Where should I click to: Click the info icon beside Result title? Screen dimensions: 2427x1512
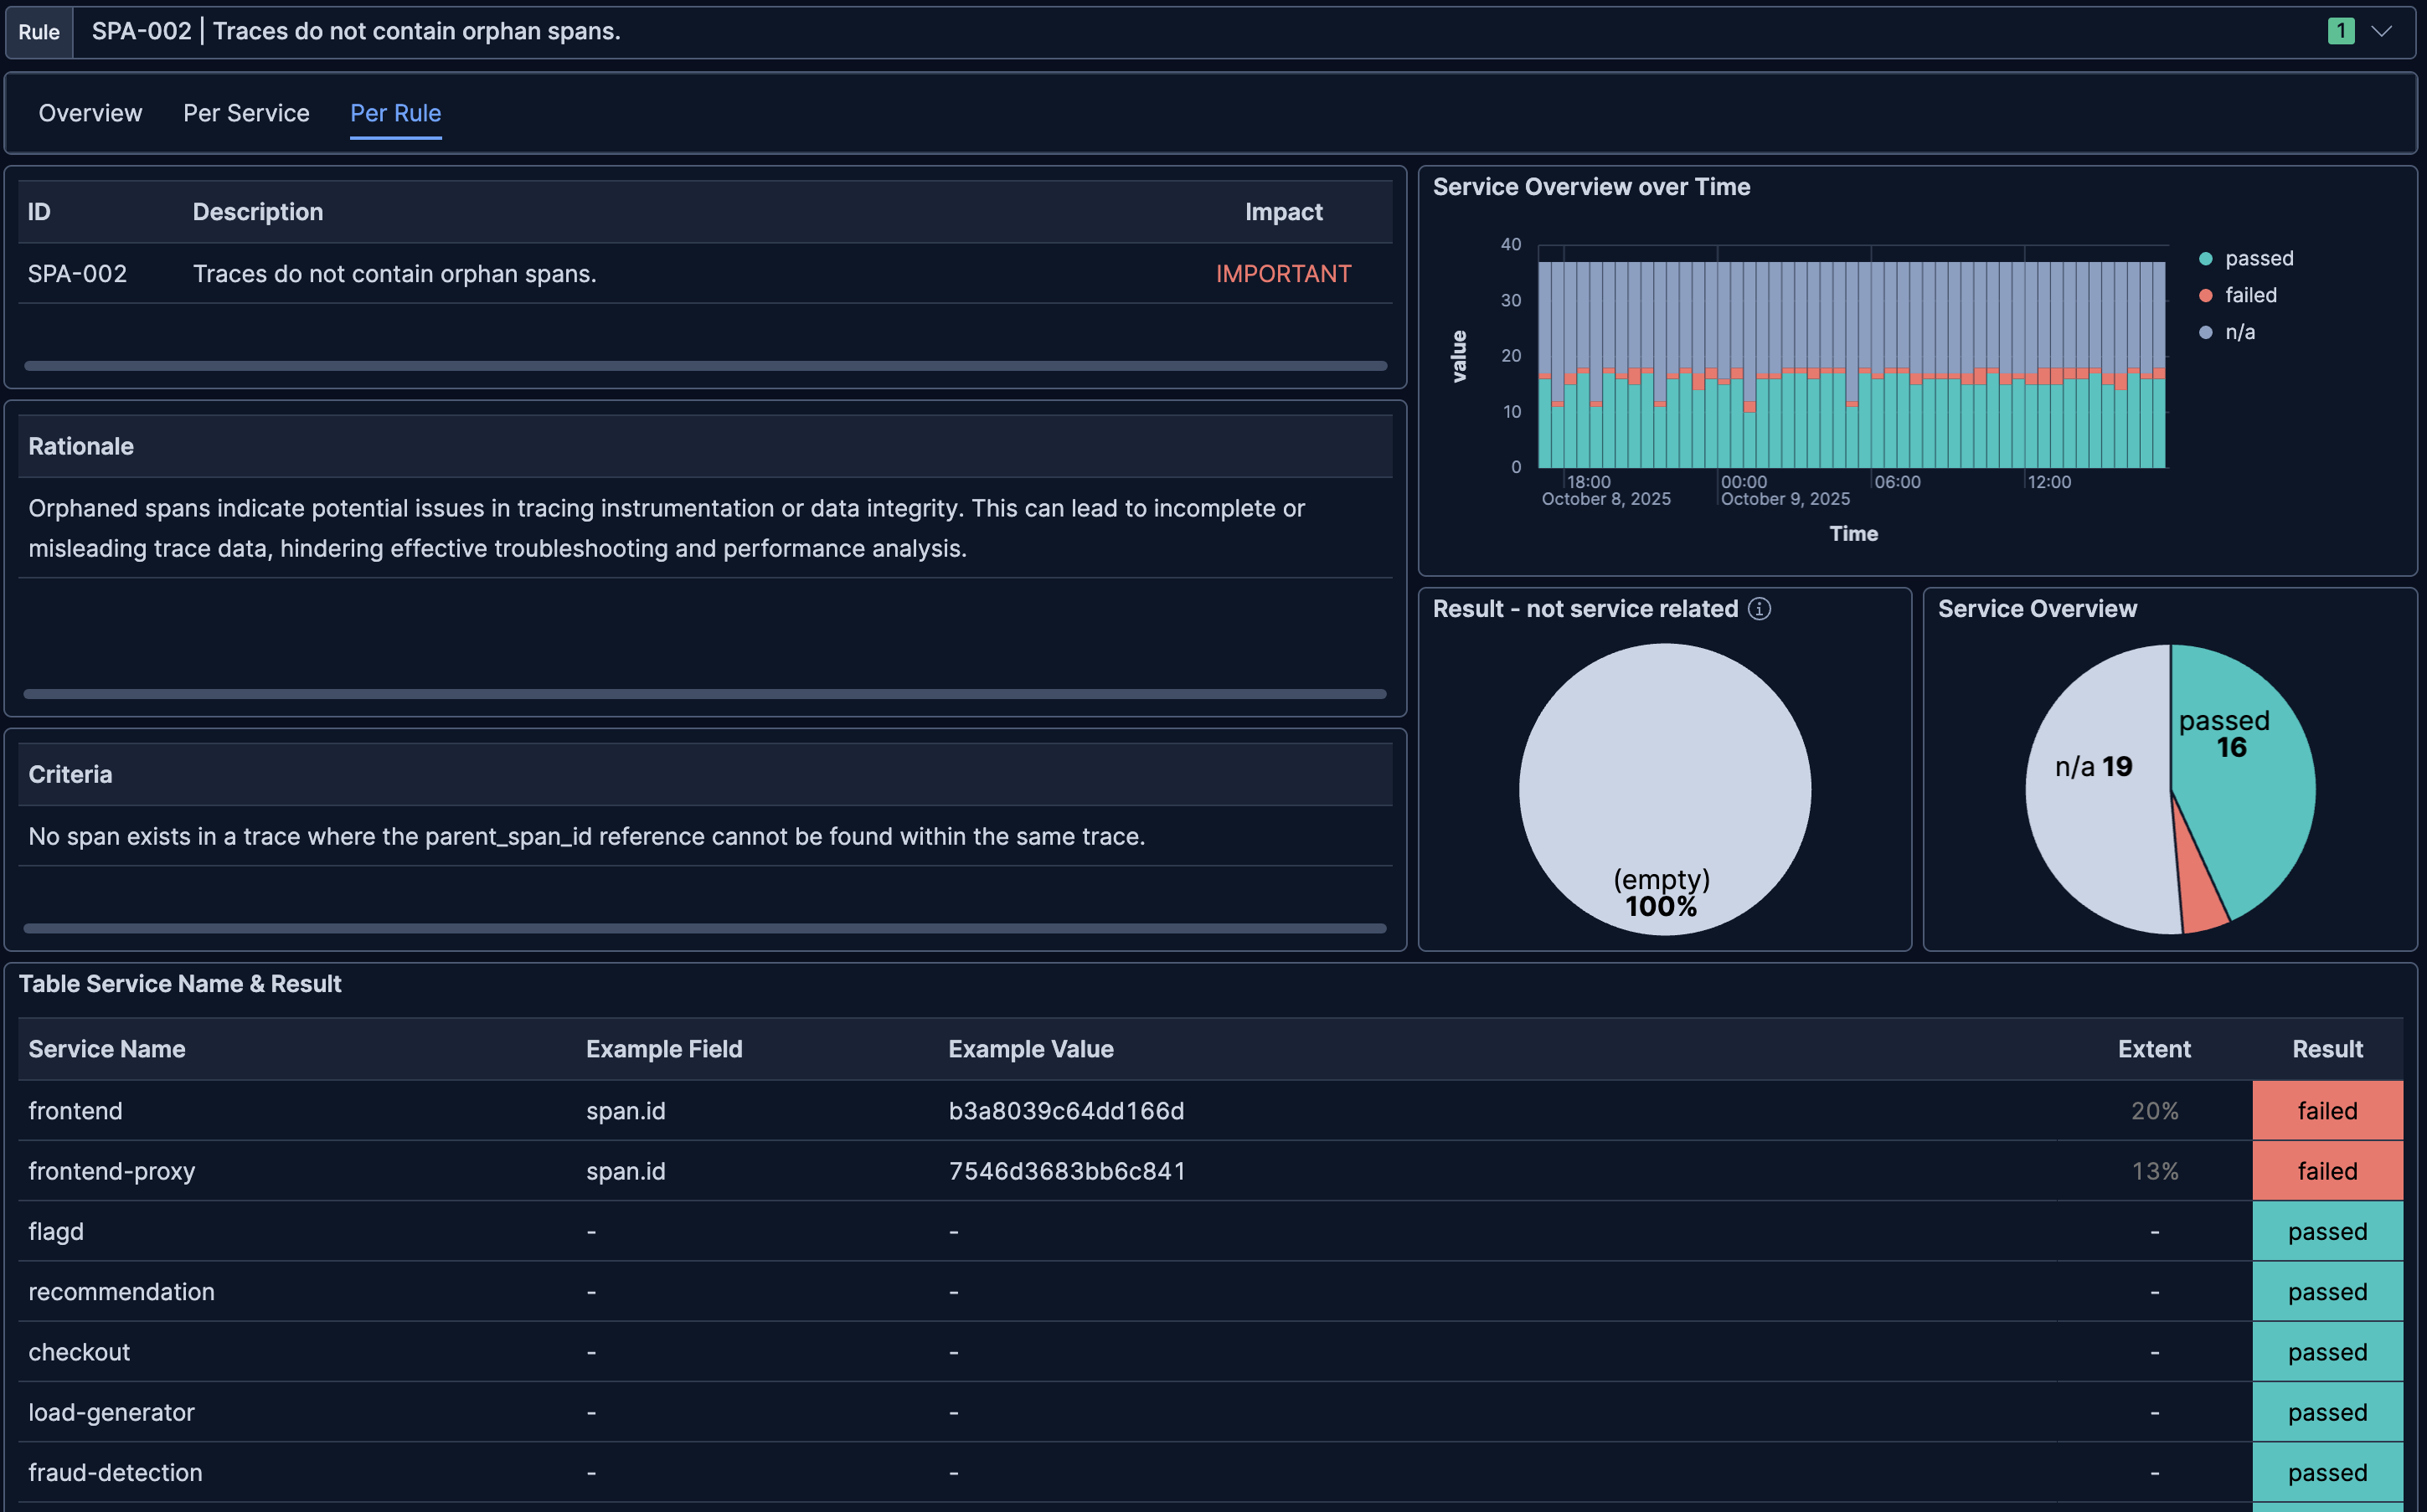pos(1759,609)
